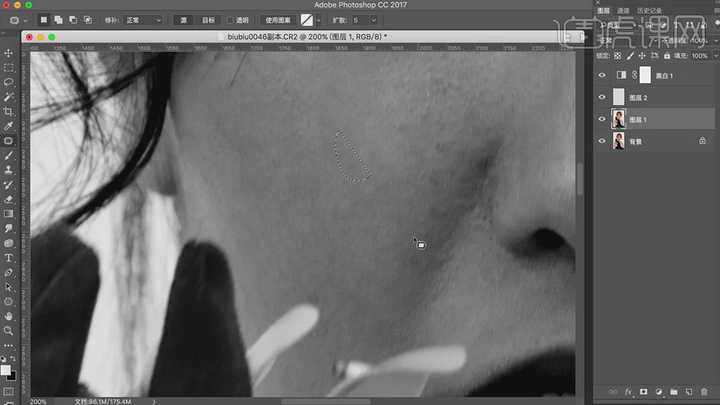Select the Brush tool

point(8,156)
